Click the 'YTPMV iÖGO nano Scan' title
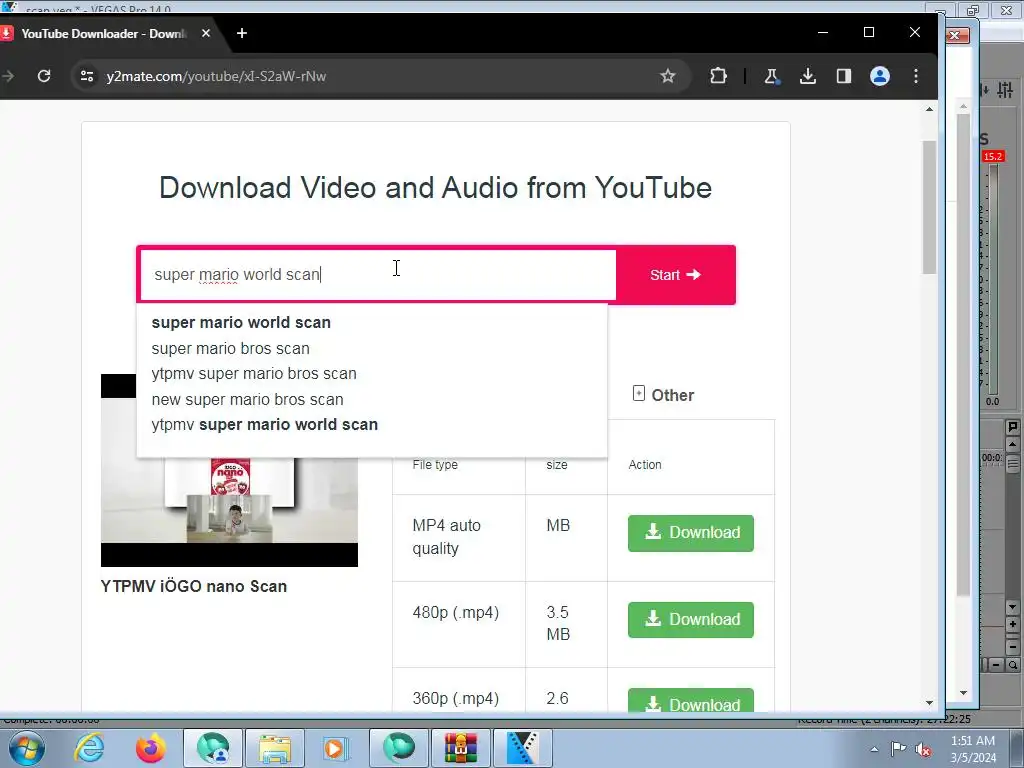1024x768 pixels. 194,586
